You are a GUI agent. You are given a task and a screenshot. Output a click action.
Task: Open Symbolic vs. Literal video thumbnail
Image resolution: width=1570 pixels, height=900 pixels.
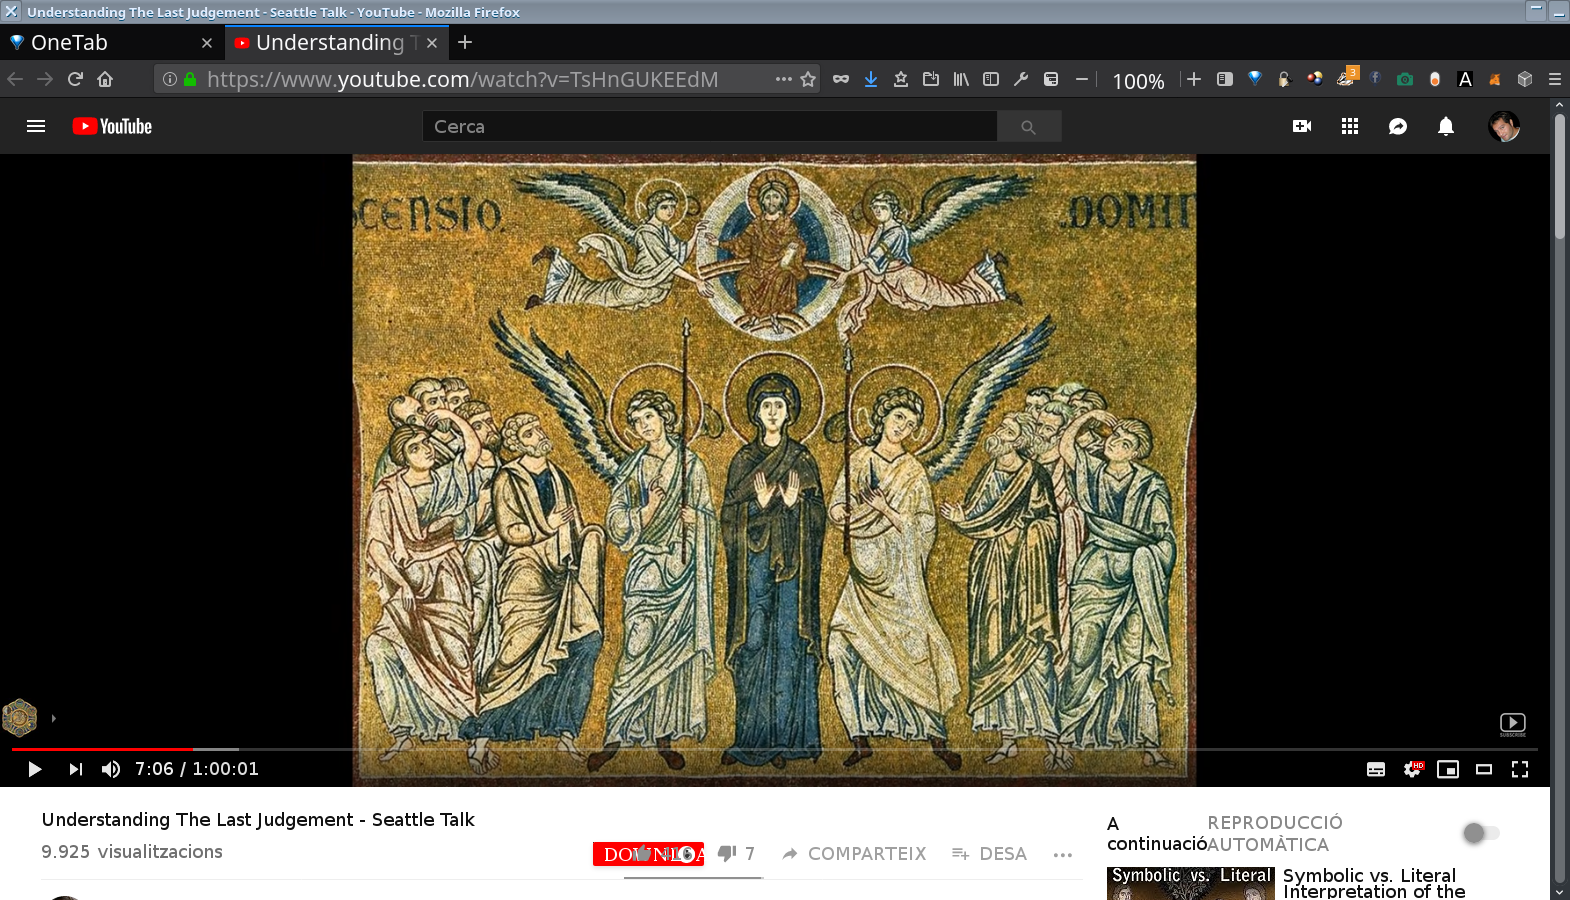1190,883
